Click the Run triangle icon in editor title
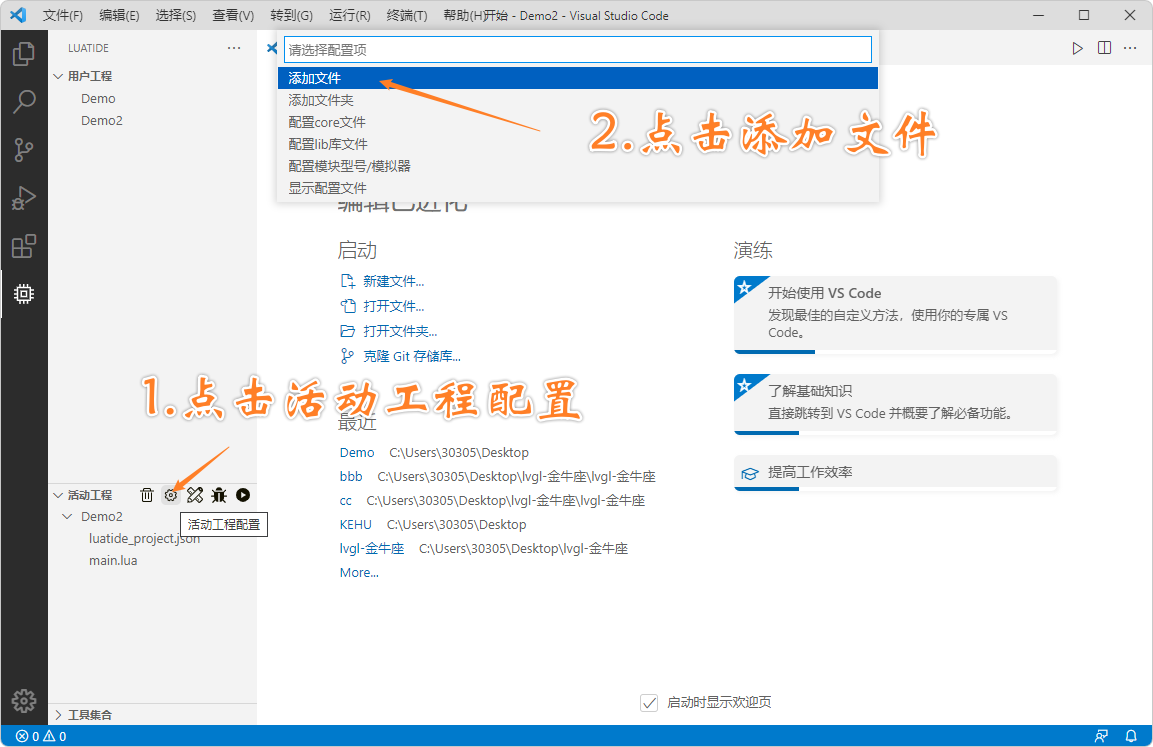Viewport: 1153px width, 747px height. [1077, 48]
